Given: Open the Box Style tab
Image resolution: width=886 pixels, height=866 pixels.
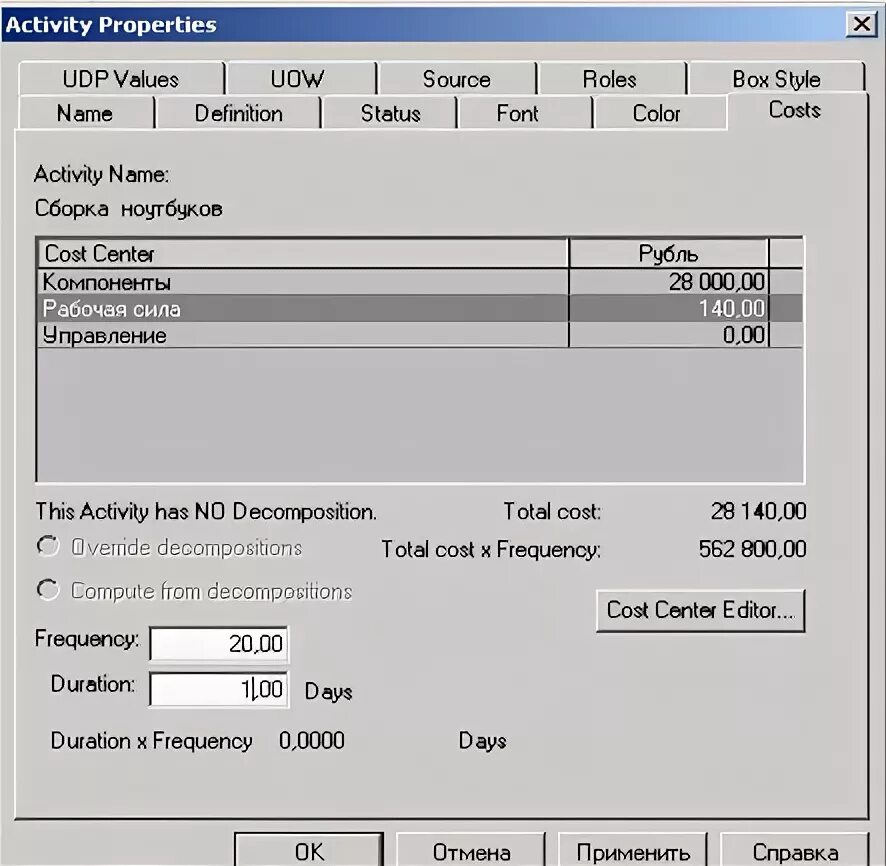Looking at the screenshot, I should tap(775, 78).
